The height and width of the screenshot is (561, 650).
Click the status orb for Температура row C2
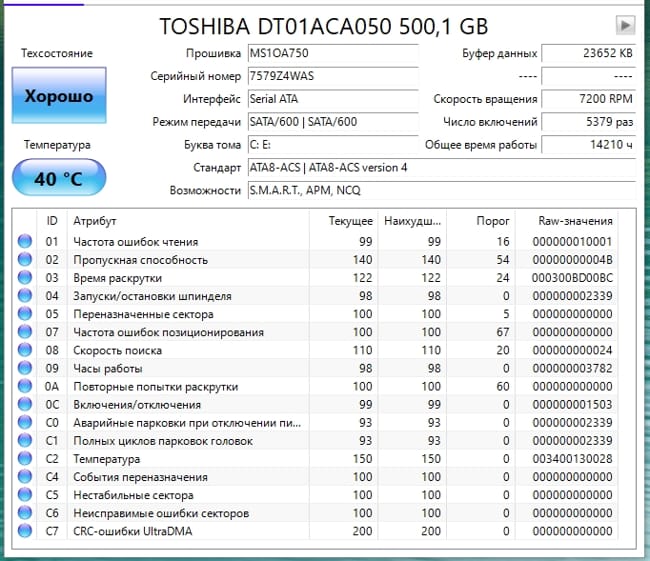[x=25, y=459]
